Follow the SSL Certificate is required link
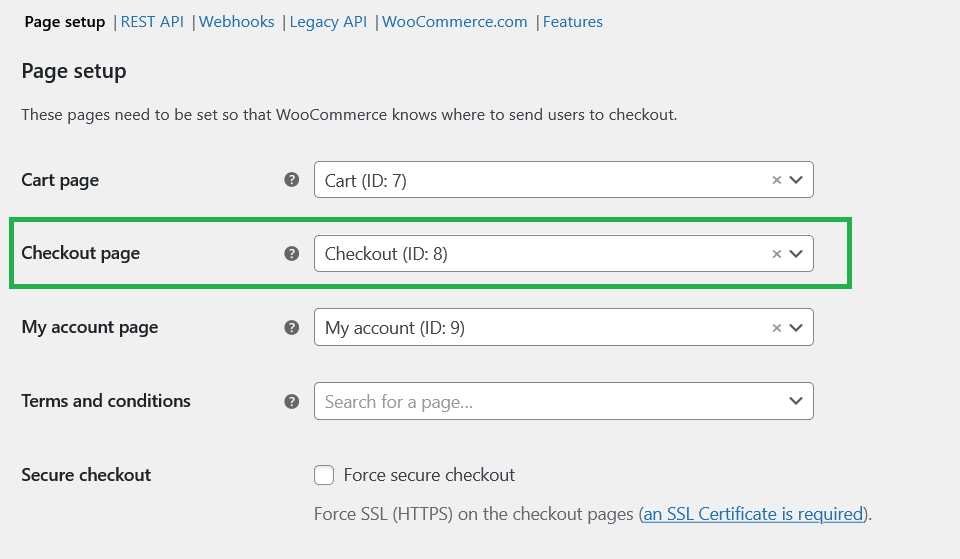 (753, 514)
